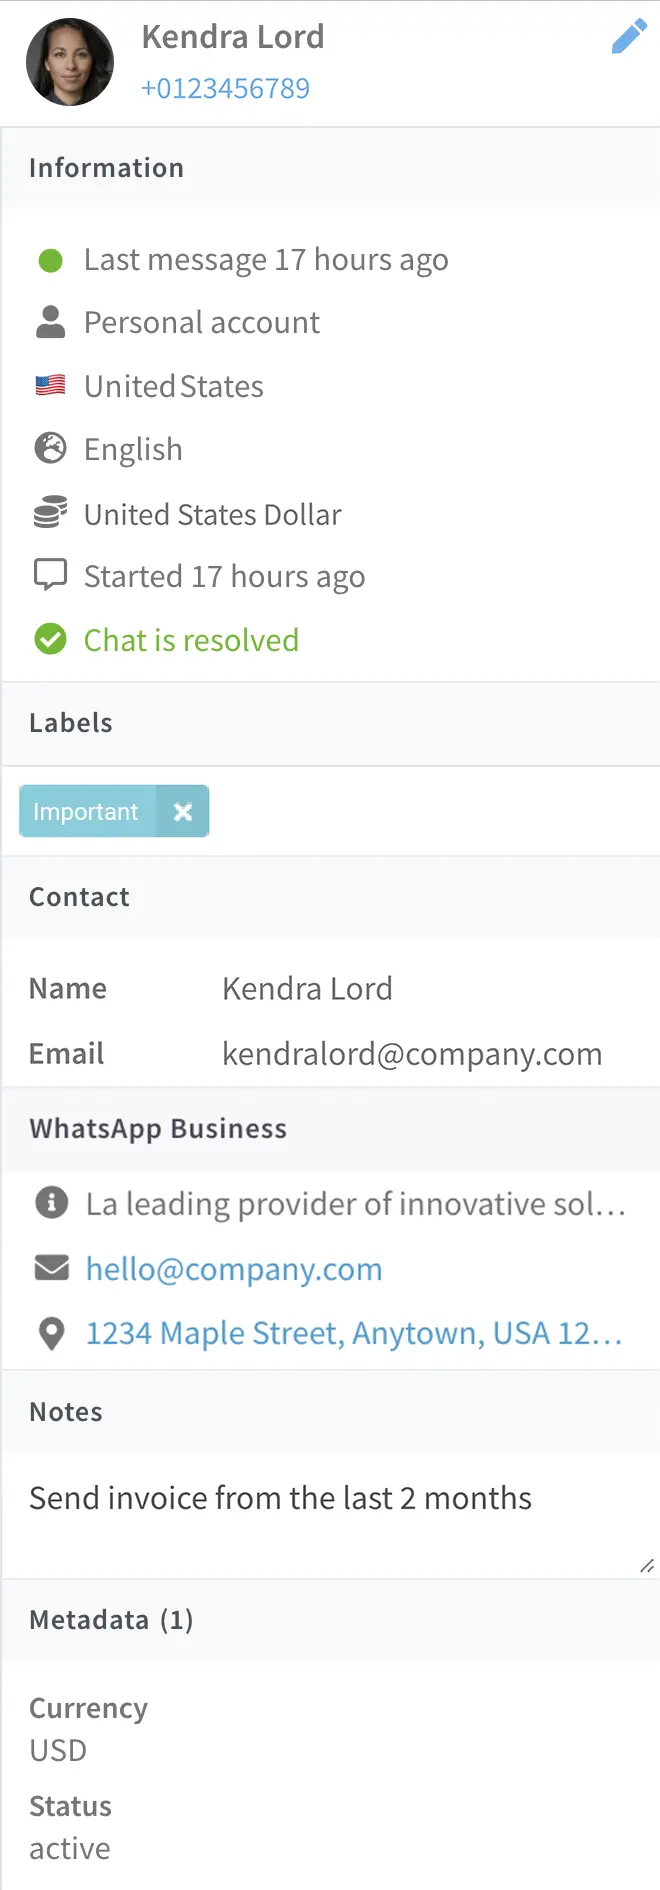Click the green online status dot
The height and width of the screenshot is (1890, 660).
point(50,261)
